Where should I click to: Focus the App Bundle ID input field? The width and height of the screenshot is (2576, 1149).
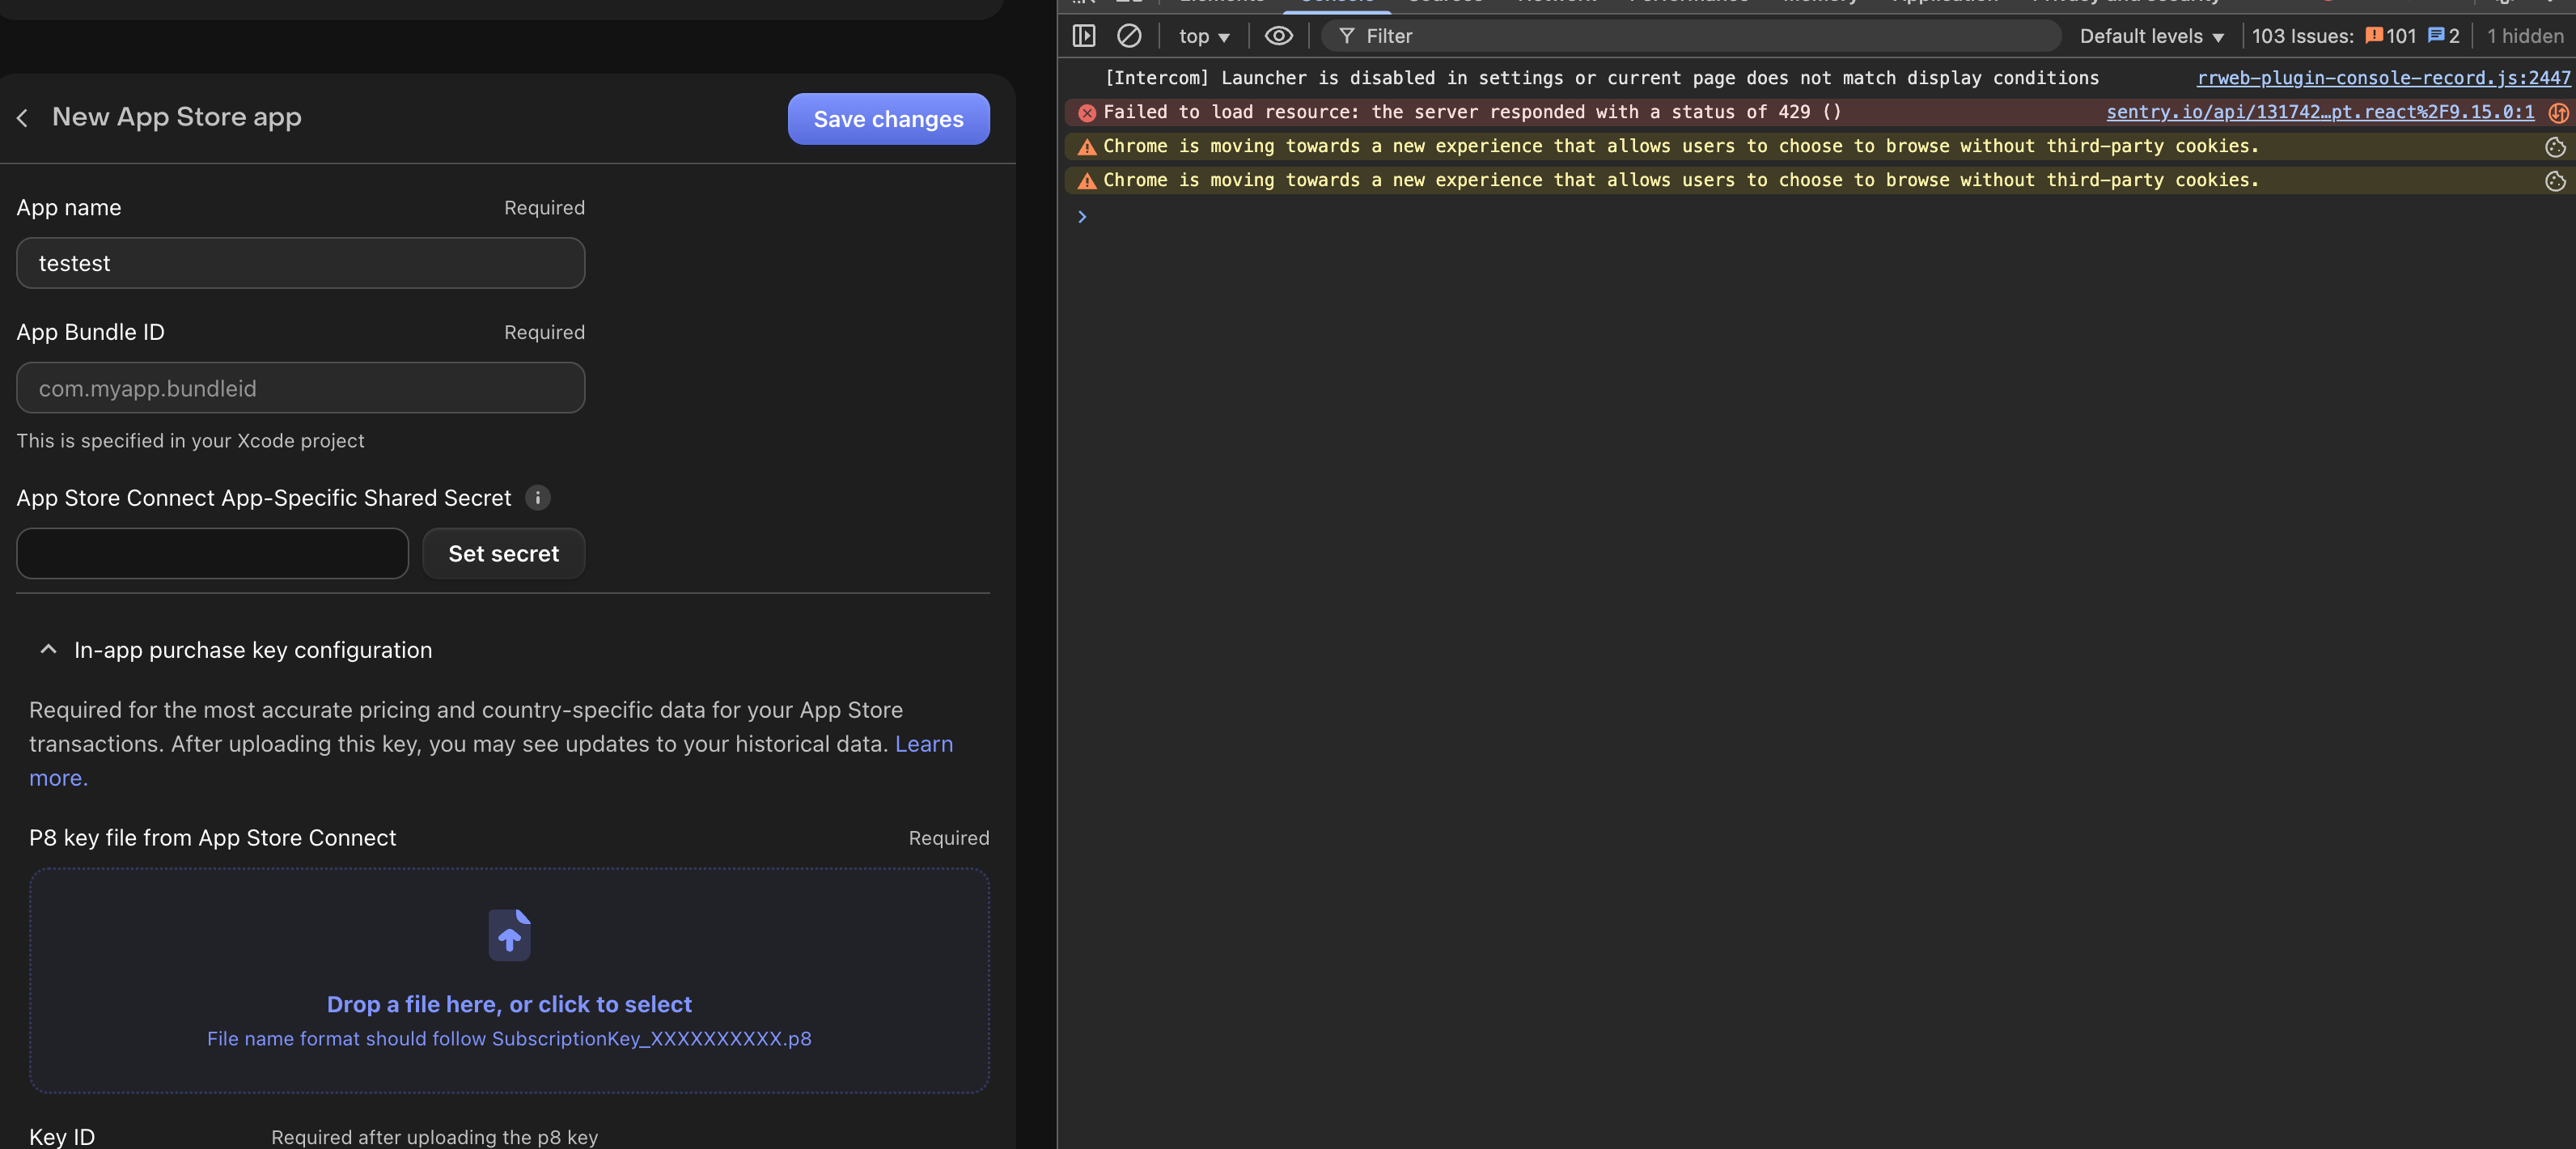pos(301,388)
